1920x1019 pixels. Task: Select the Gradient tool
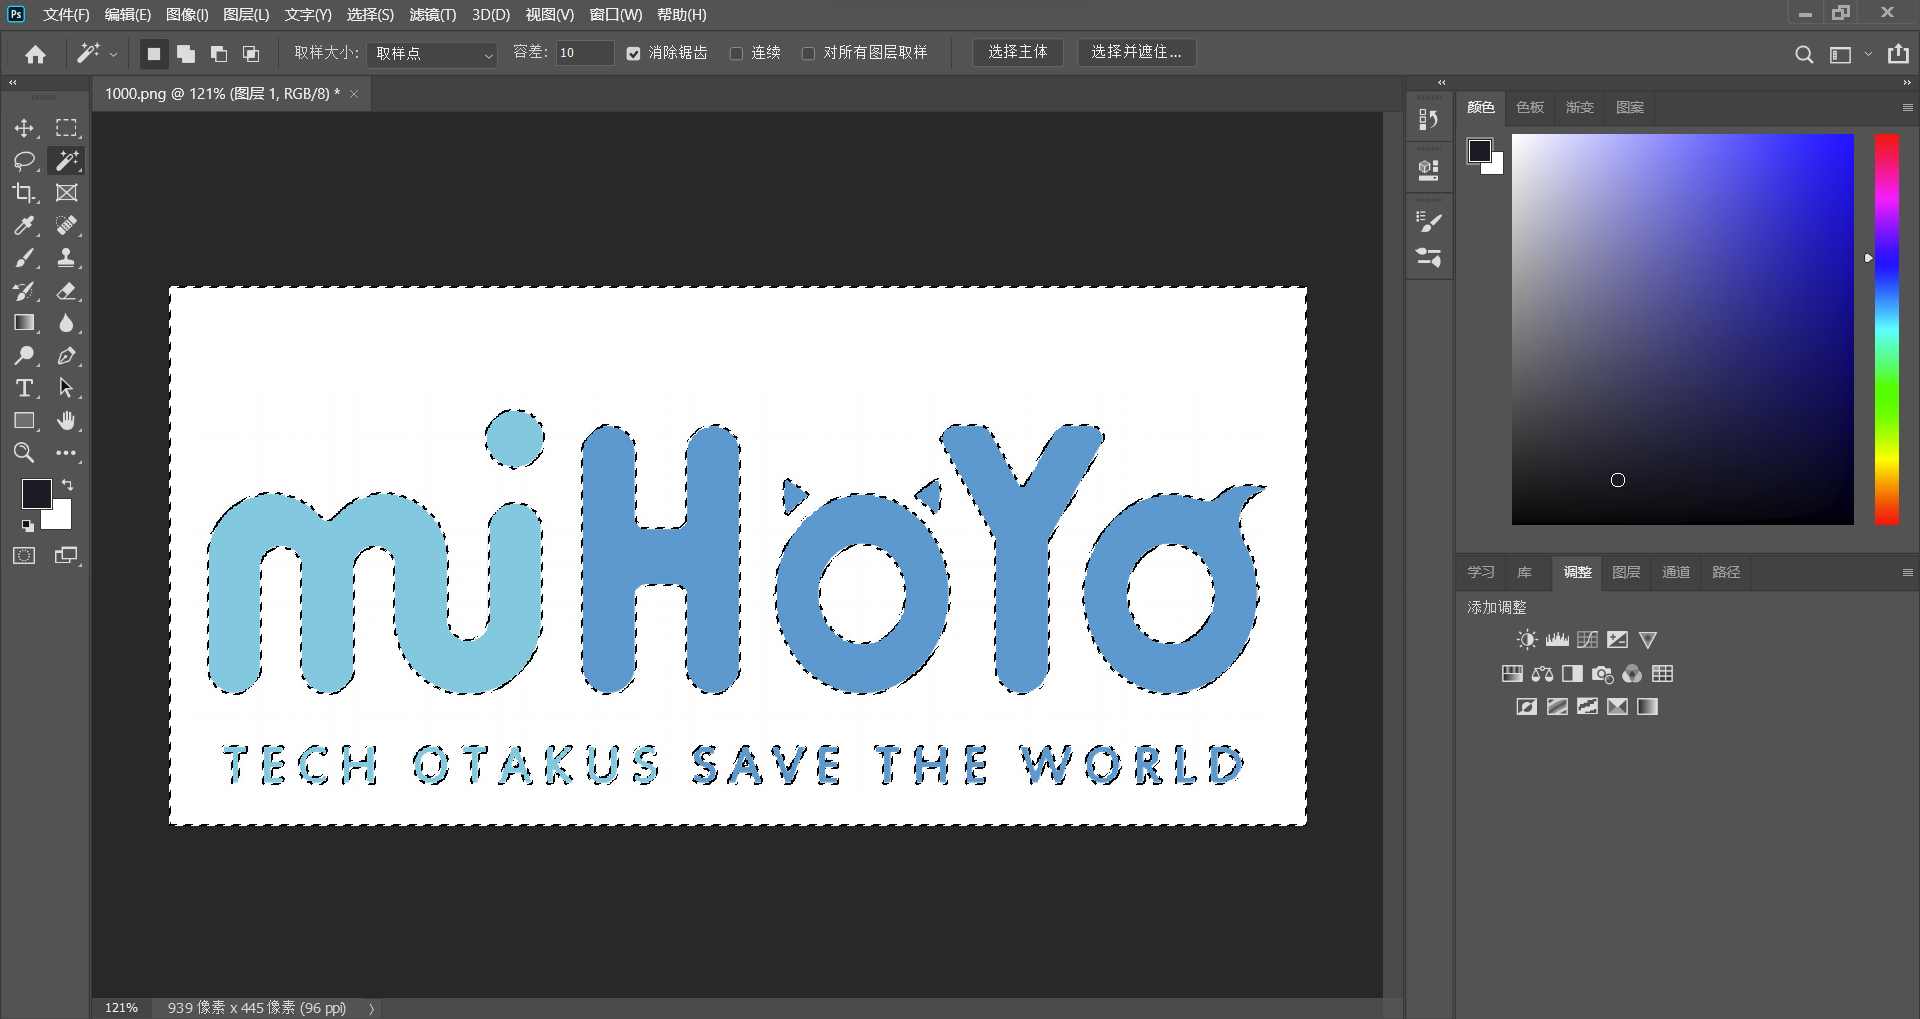click(x=24, y=323)
